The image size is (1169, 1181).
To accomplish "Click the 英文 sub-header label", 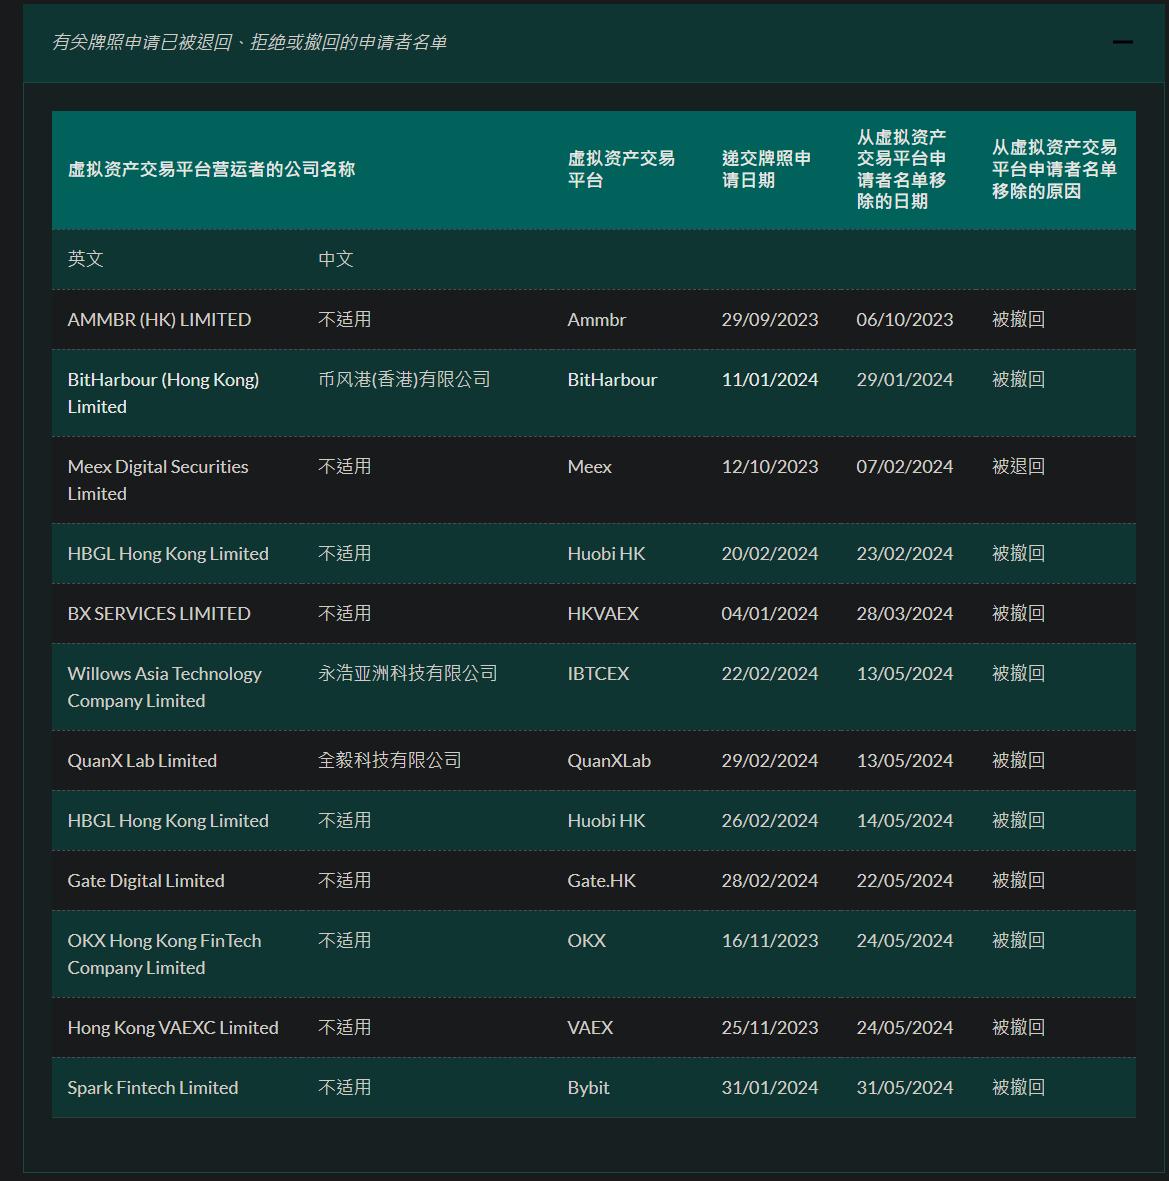I will [86, 259].
